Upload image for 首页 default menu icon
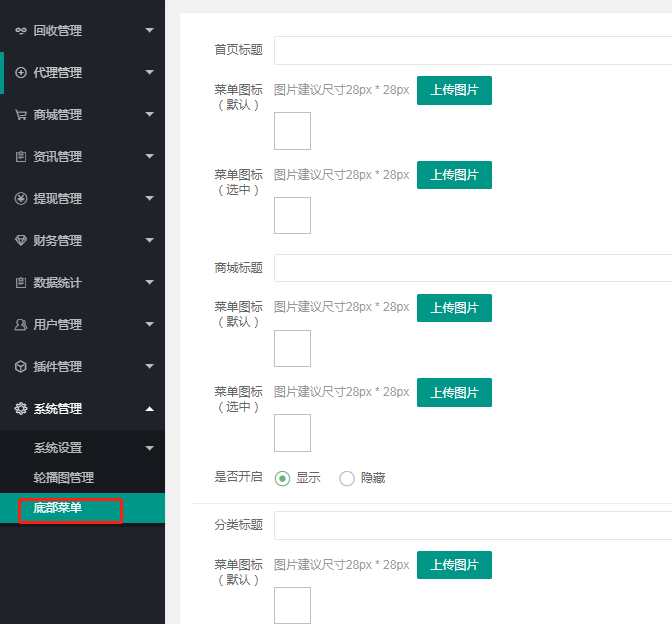Screen dimensions: 672x624 (x=454, y=90)
